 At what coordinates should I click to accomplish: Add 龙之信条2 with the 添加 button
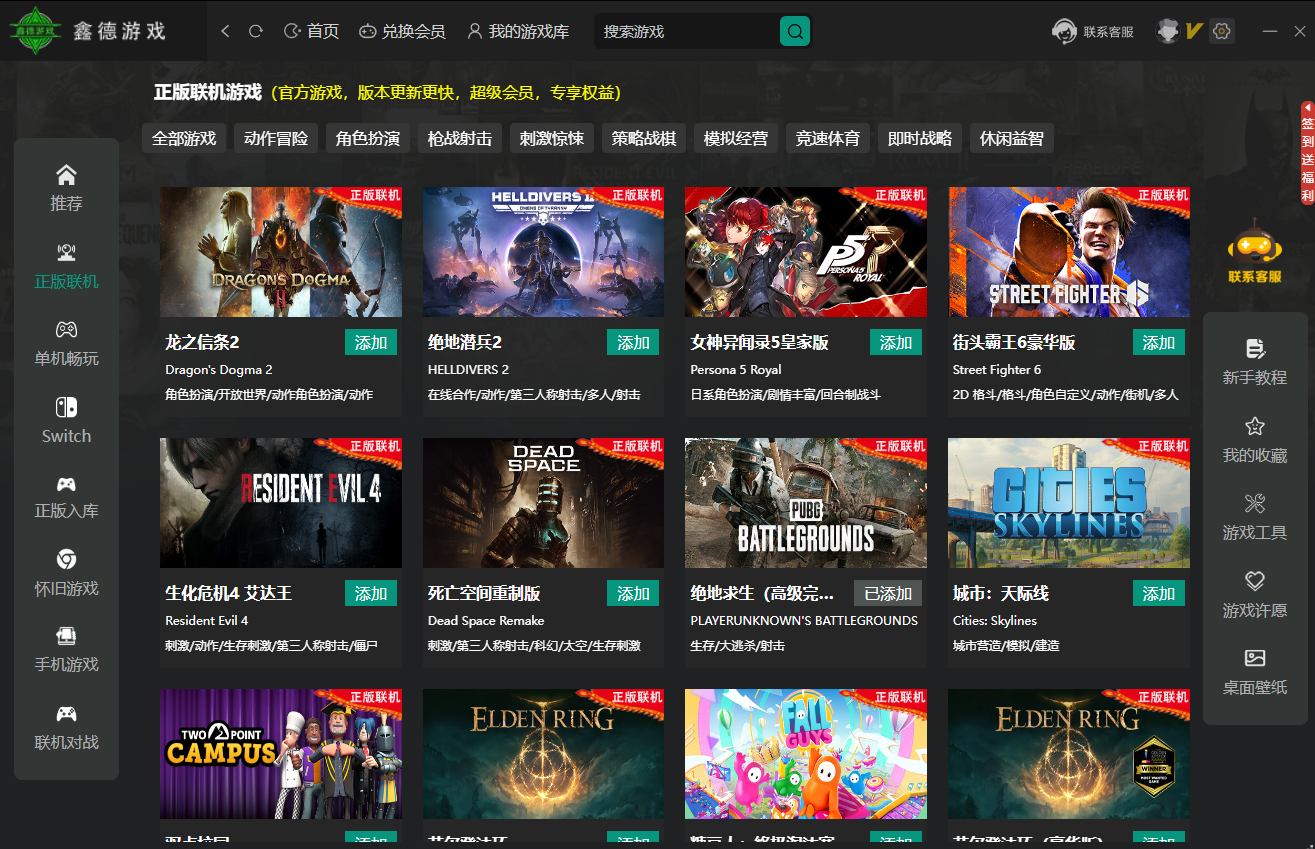pyautogui.click(x=371, y=343)
